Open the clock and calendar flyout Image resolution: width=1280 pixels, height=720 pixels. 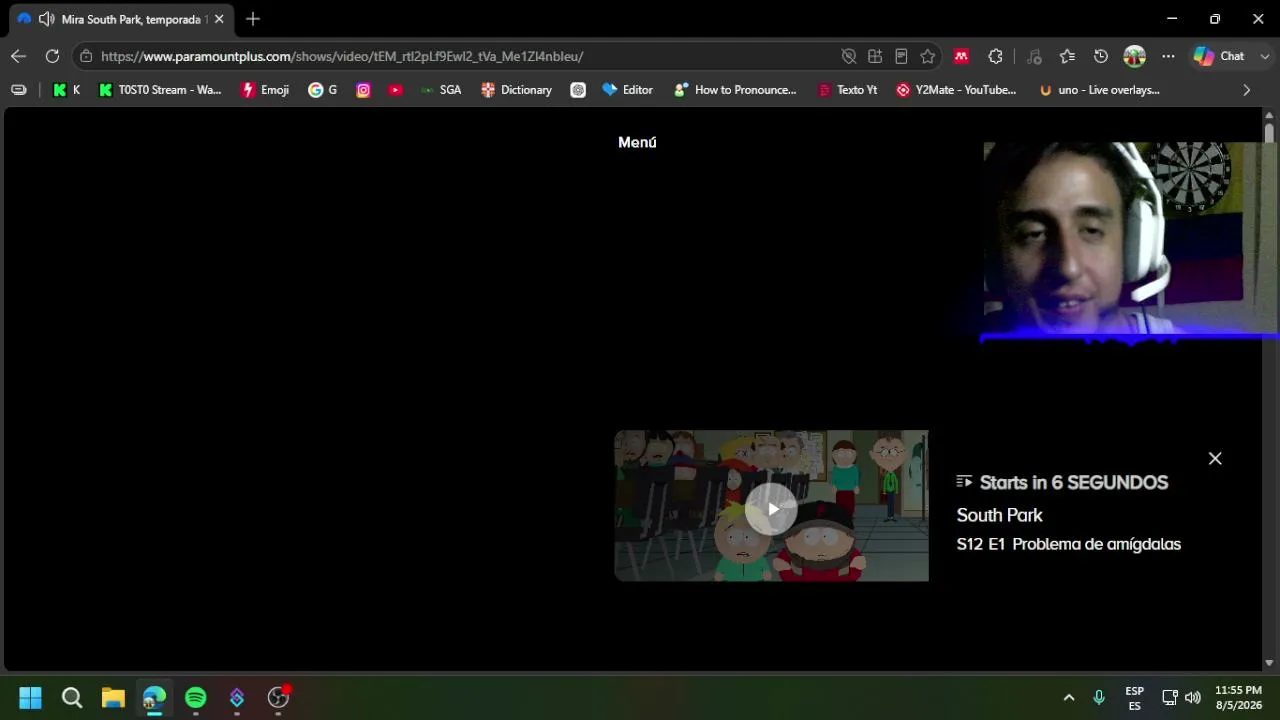pyautogui.click(x=1238, y=697)
